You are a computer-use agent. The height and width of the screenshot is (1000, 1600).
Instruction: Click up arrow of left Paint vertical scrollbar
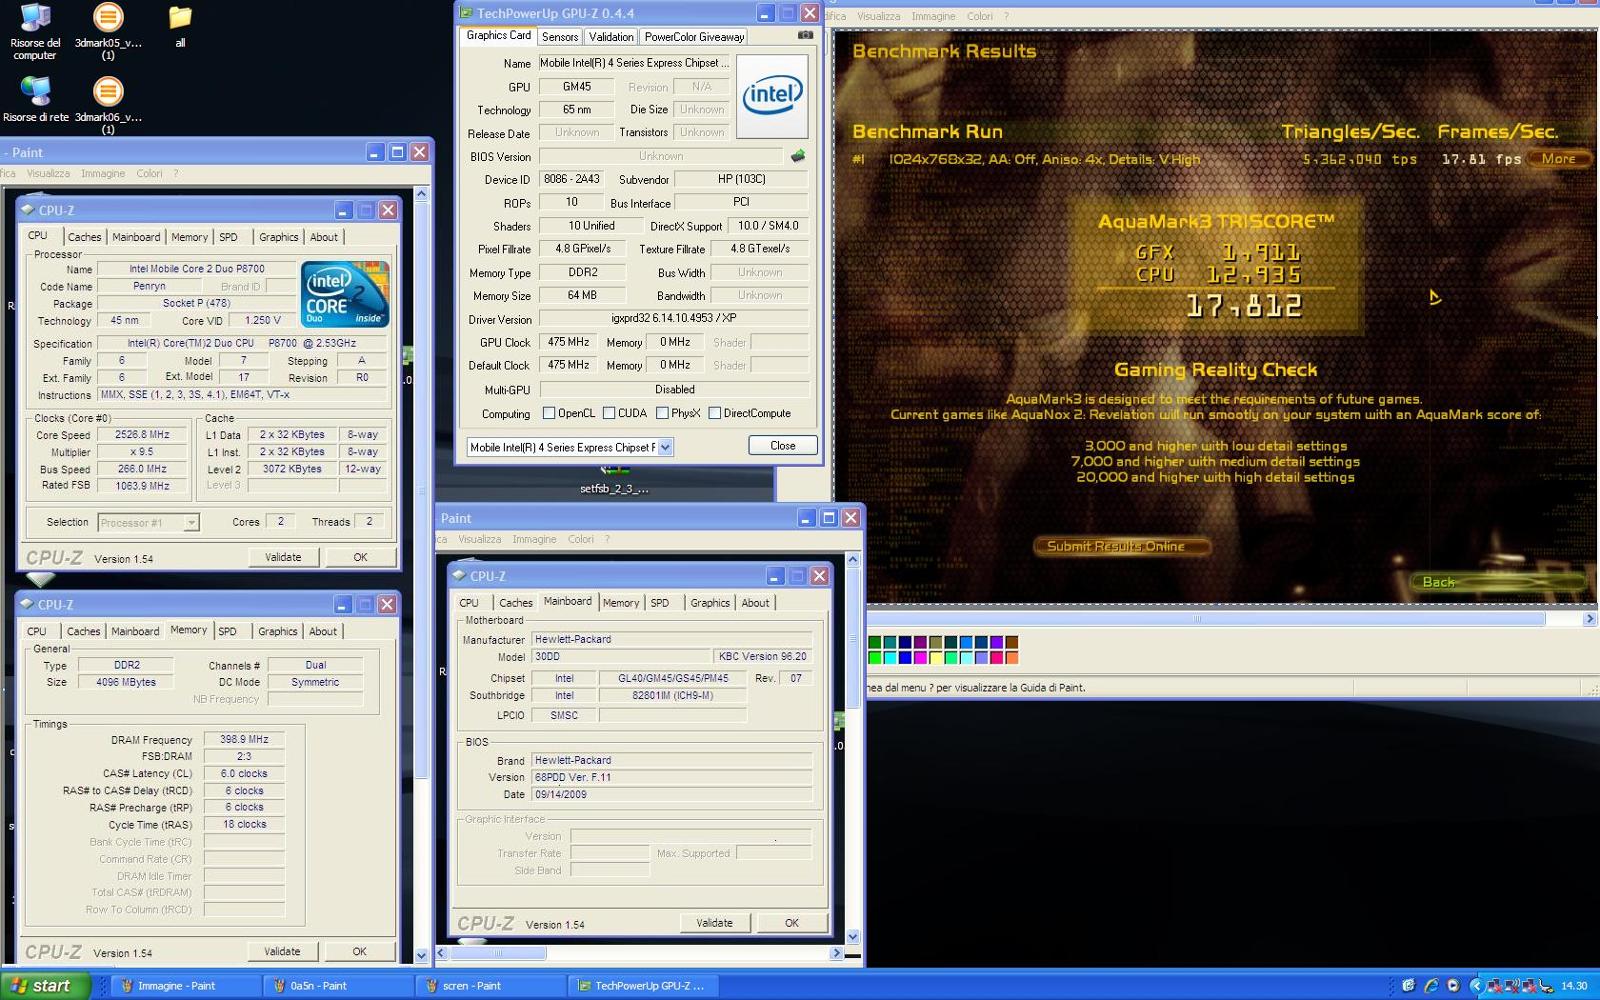[x=421, y=193]
